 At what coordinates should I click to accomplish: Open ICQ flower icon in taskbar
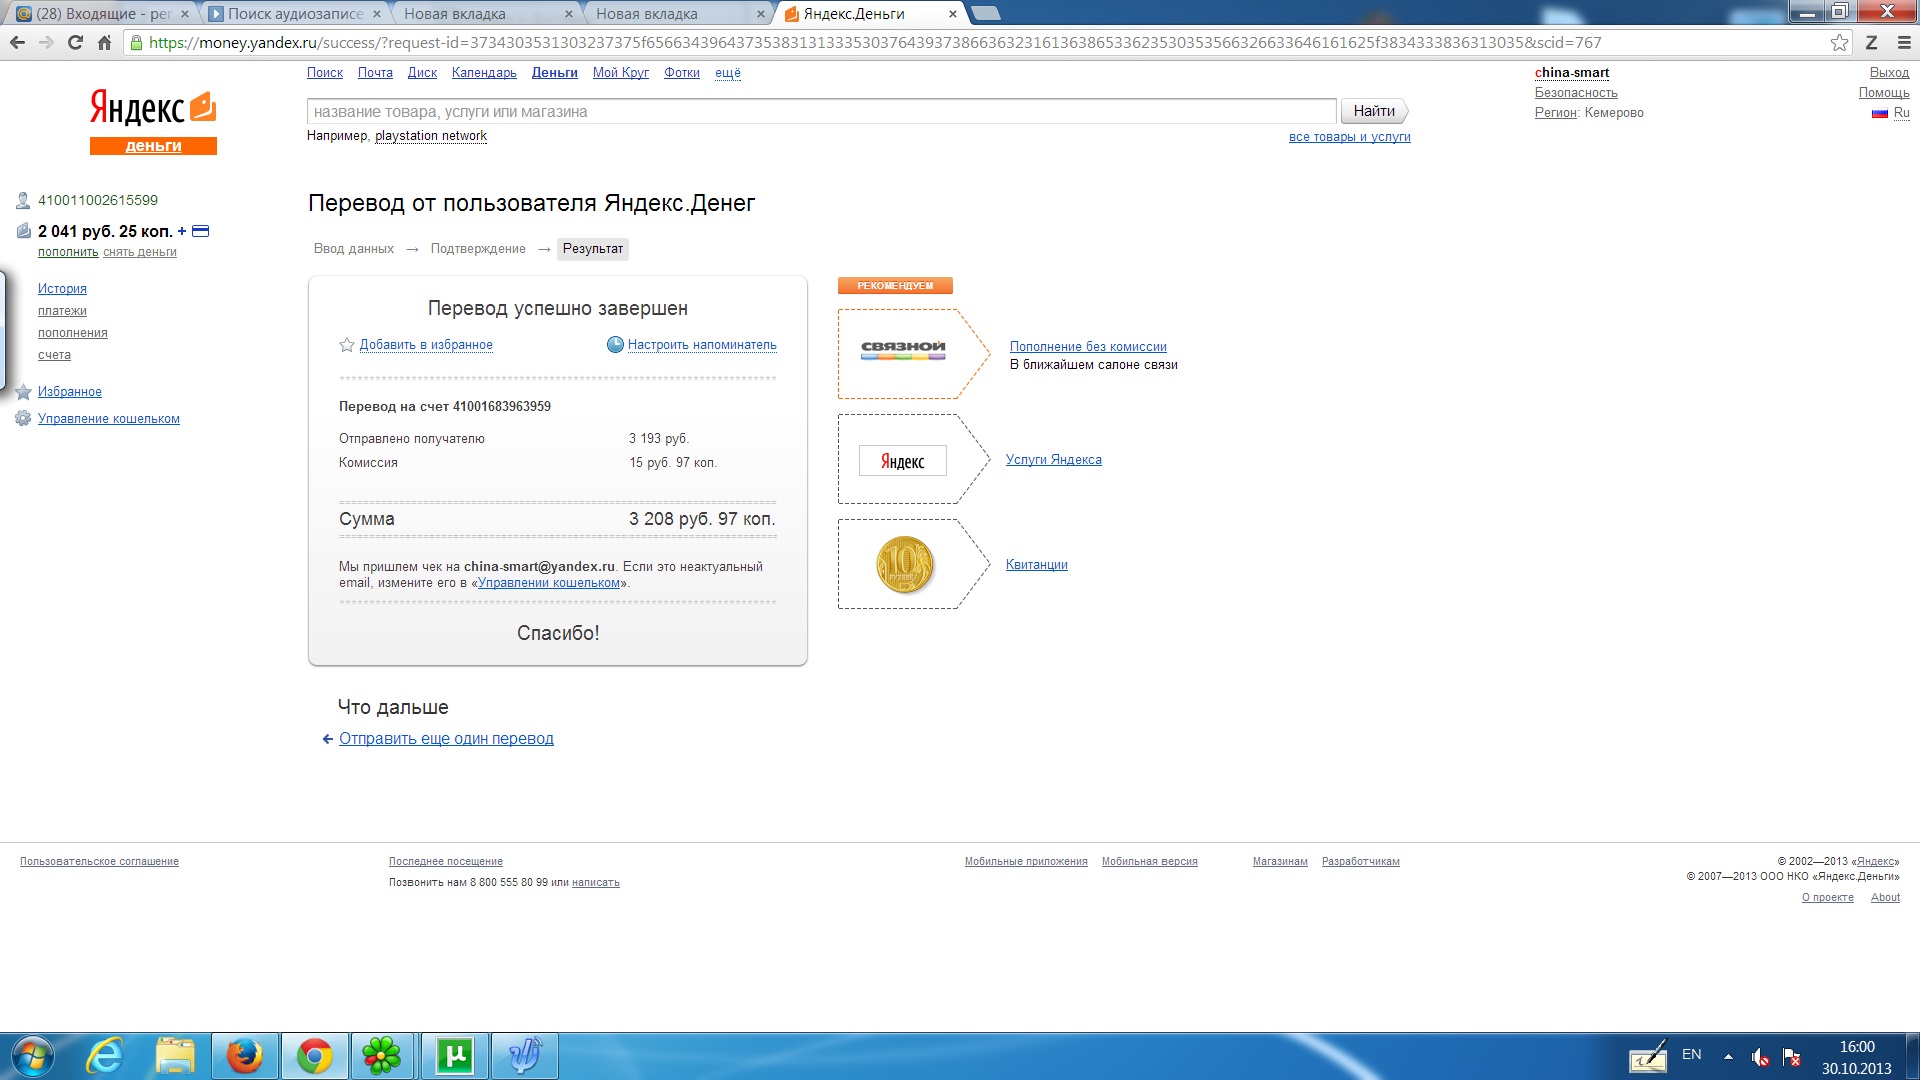tap(382, 1056)
